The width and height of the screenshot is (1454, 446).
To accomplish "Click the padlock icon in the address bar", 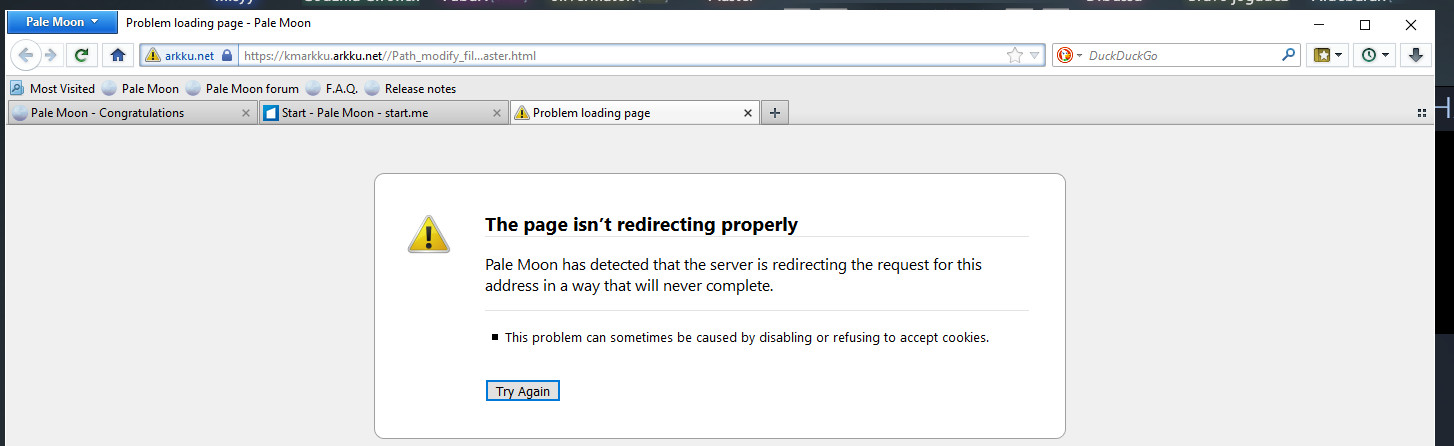I will click(x=226, y=56).
